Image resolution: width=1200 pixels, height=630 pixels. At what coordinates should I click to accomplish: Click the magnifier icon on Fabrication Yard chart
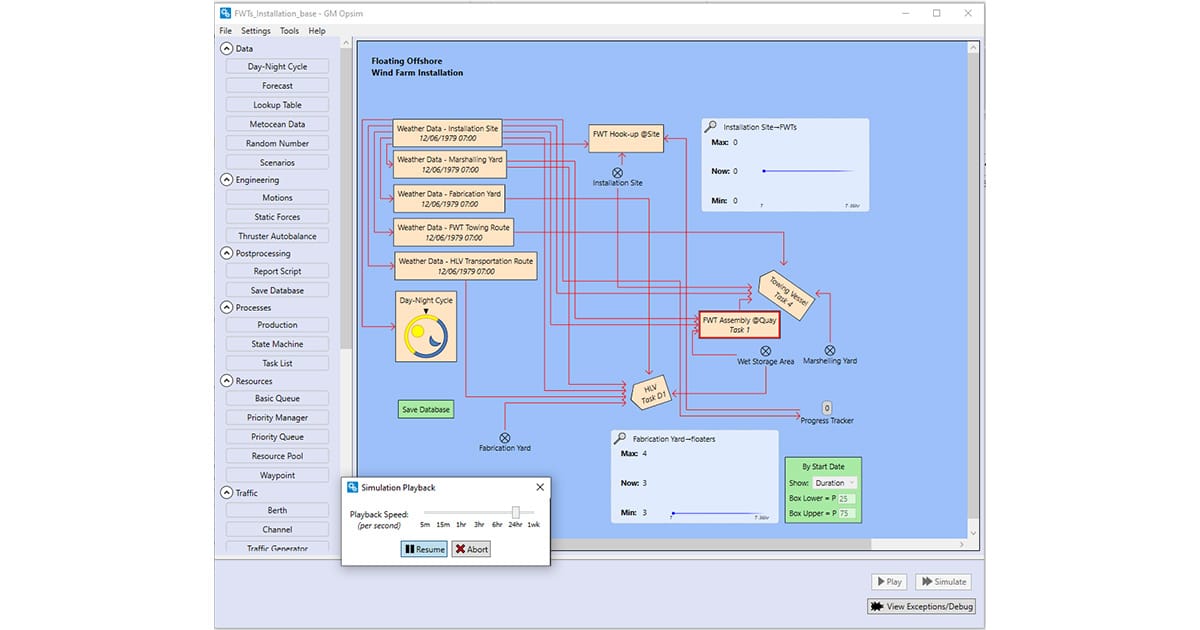[x=620, y=438]
